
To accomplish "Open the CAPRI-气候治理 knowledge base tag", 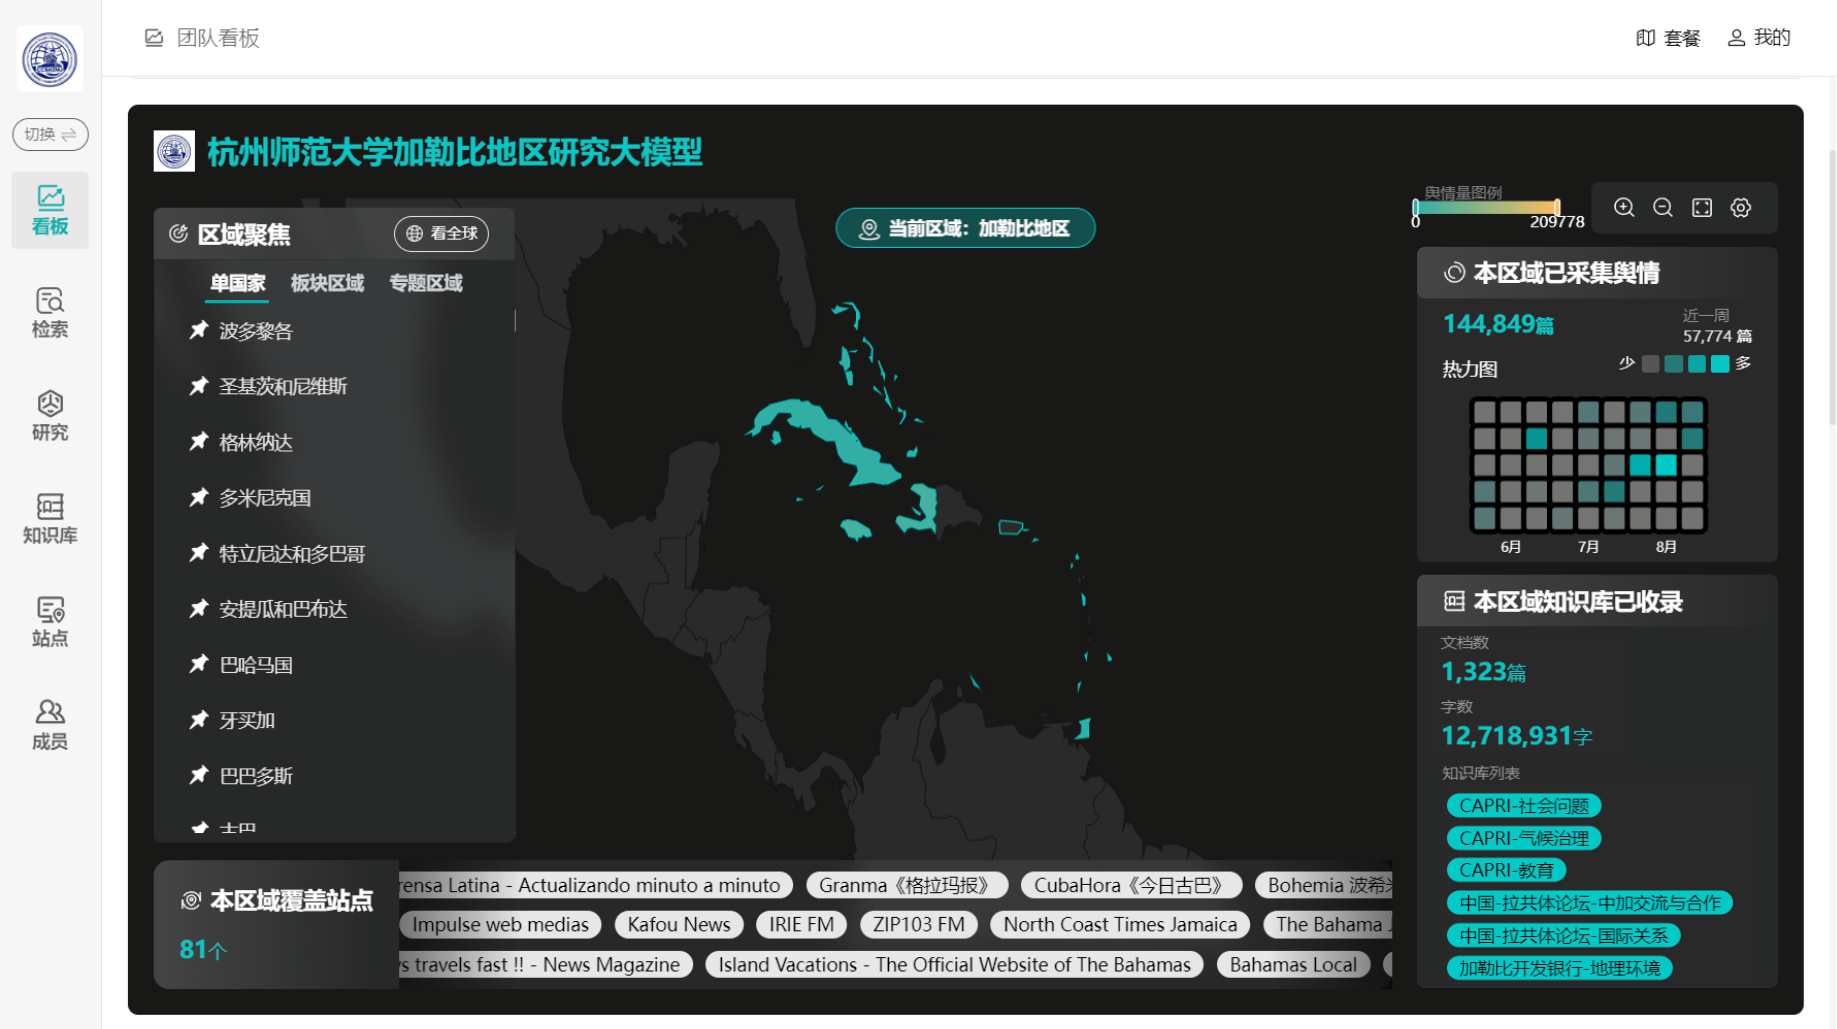I will click(1523, 838).
